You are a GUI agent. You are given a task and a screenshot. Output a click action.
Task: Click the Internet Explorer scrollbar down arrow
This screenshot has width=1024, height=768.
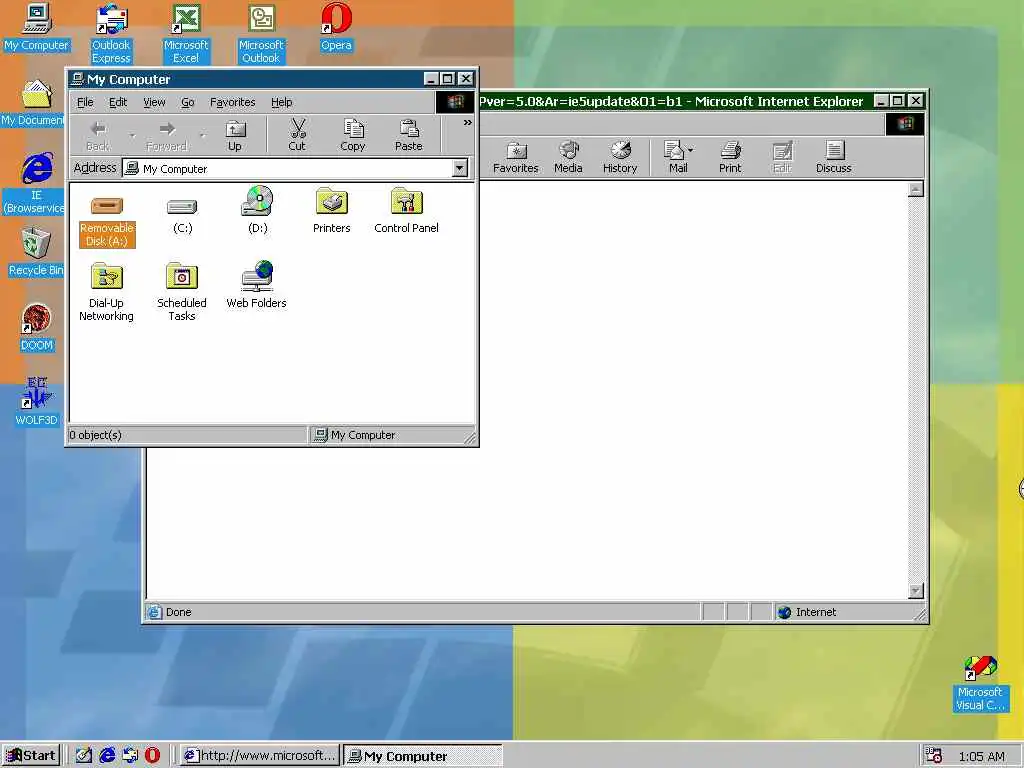pos(916,591)
